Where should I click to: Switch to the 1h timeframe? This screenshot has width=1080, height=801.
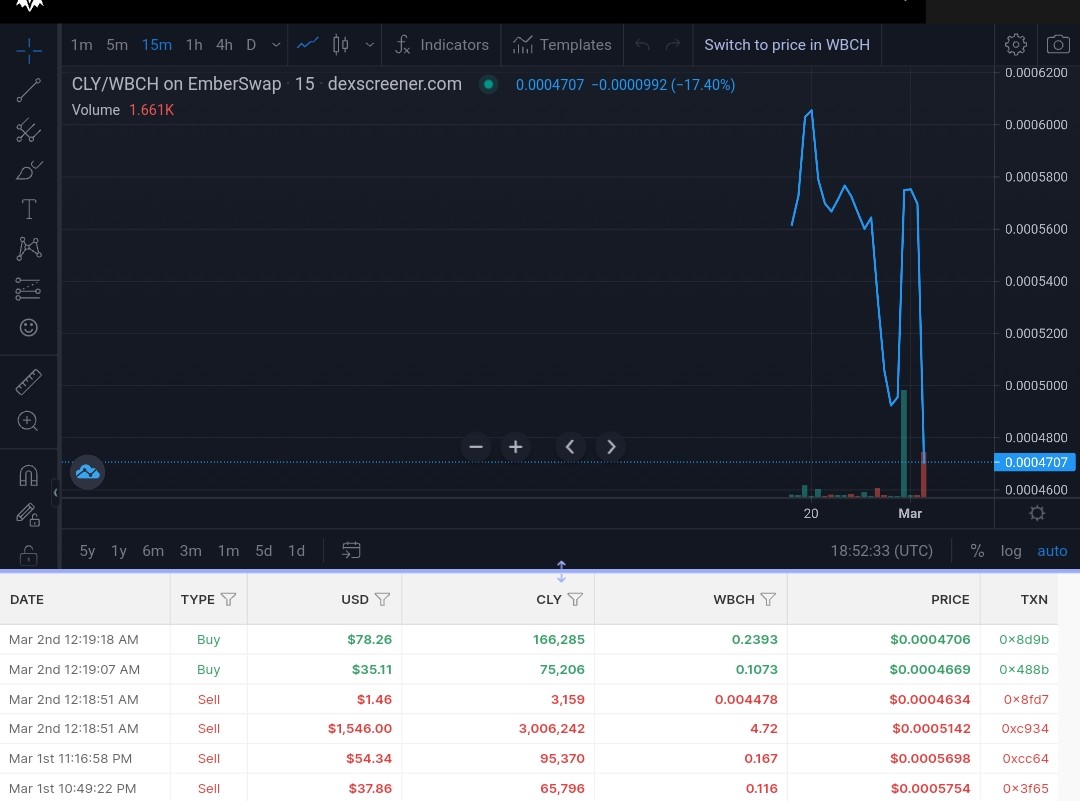pos(194,45)
